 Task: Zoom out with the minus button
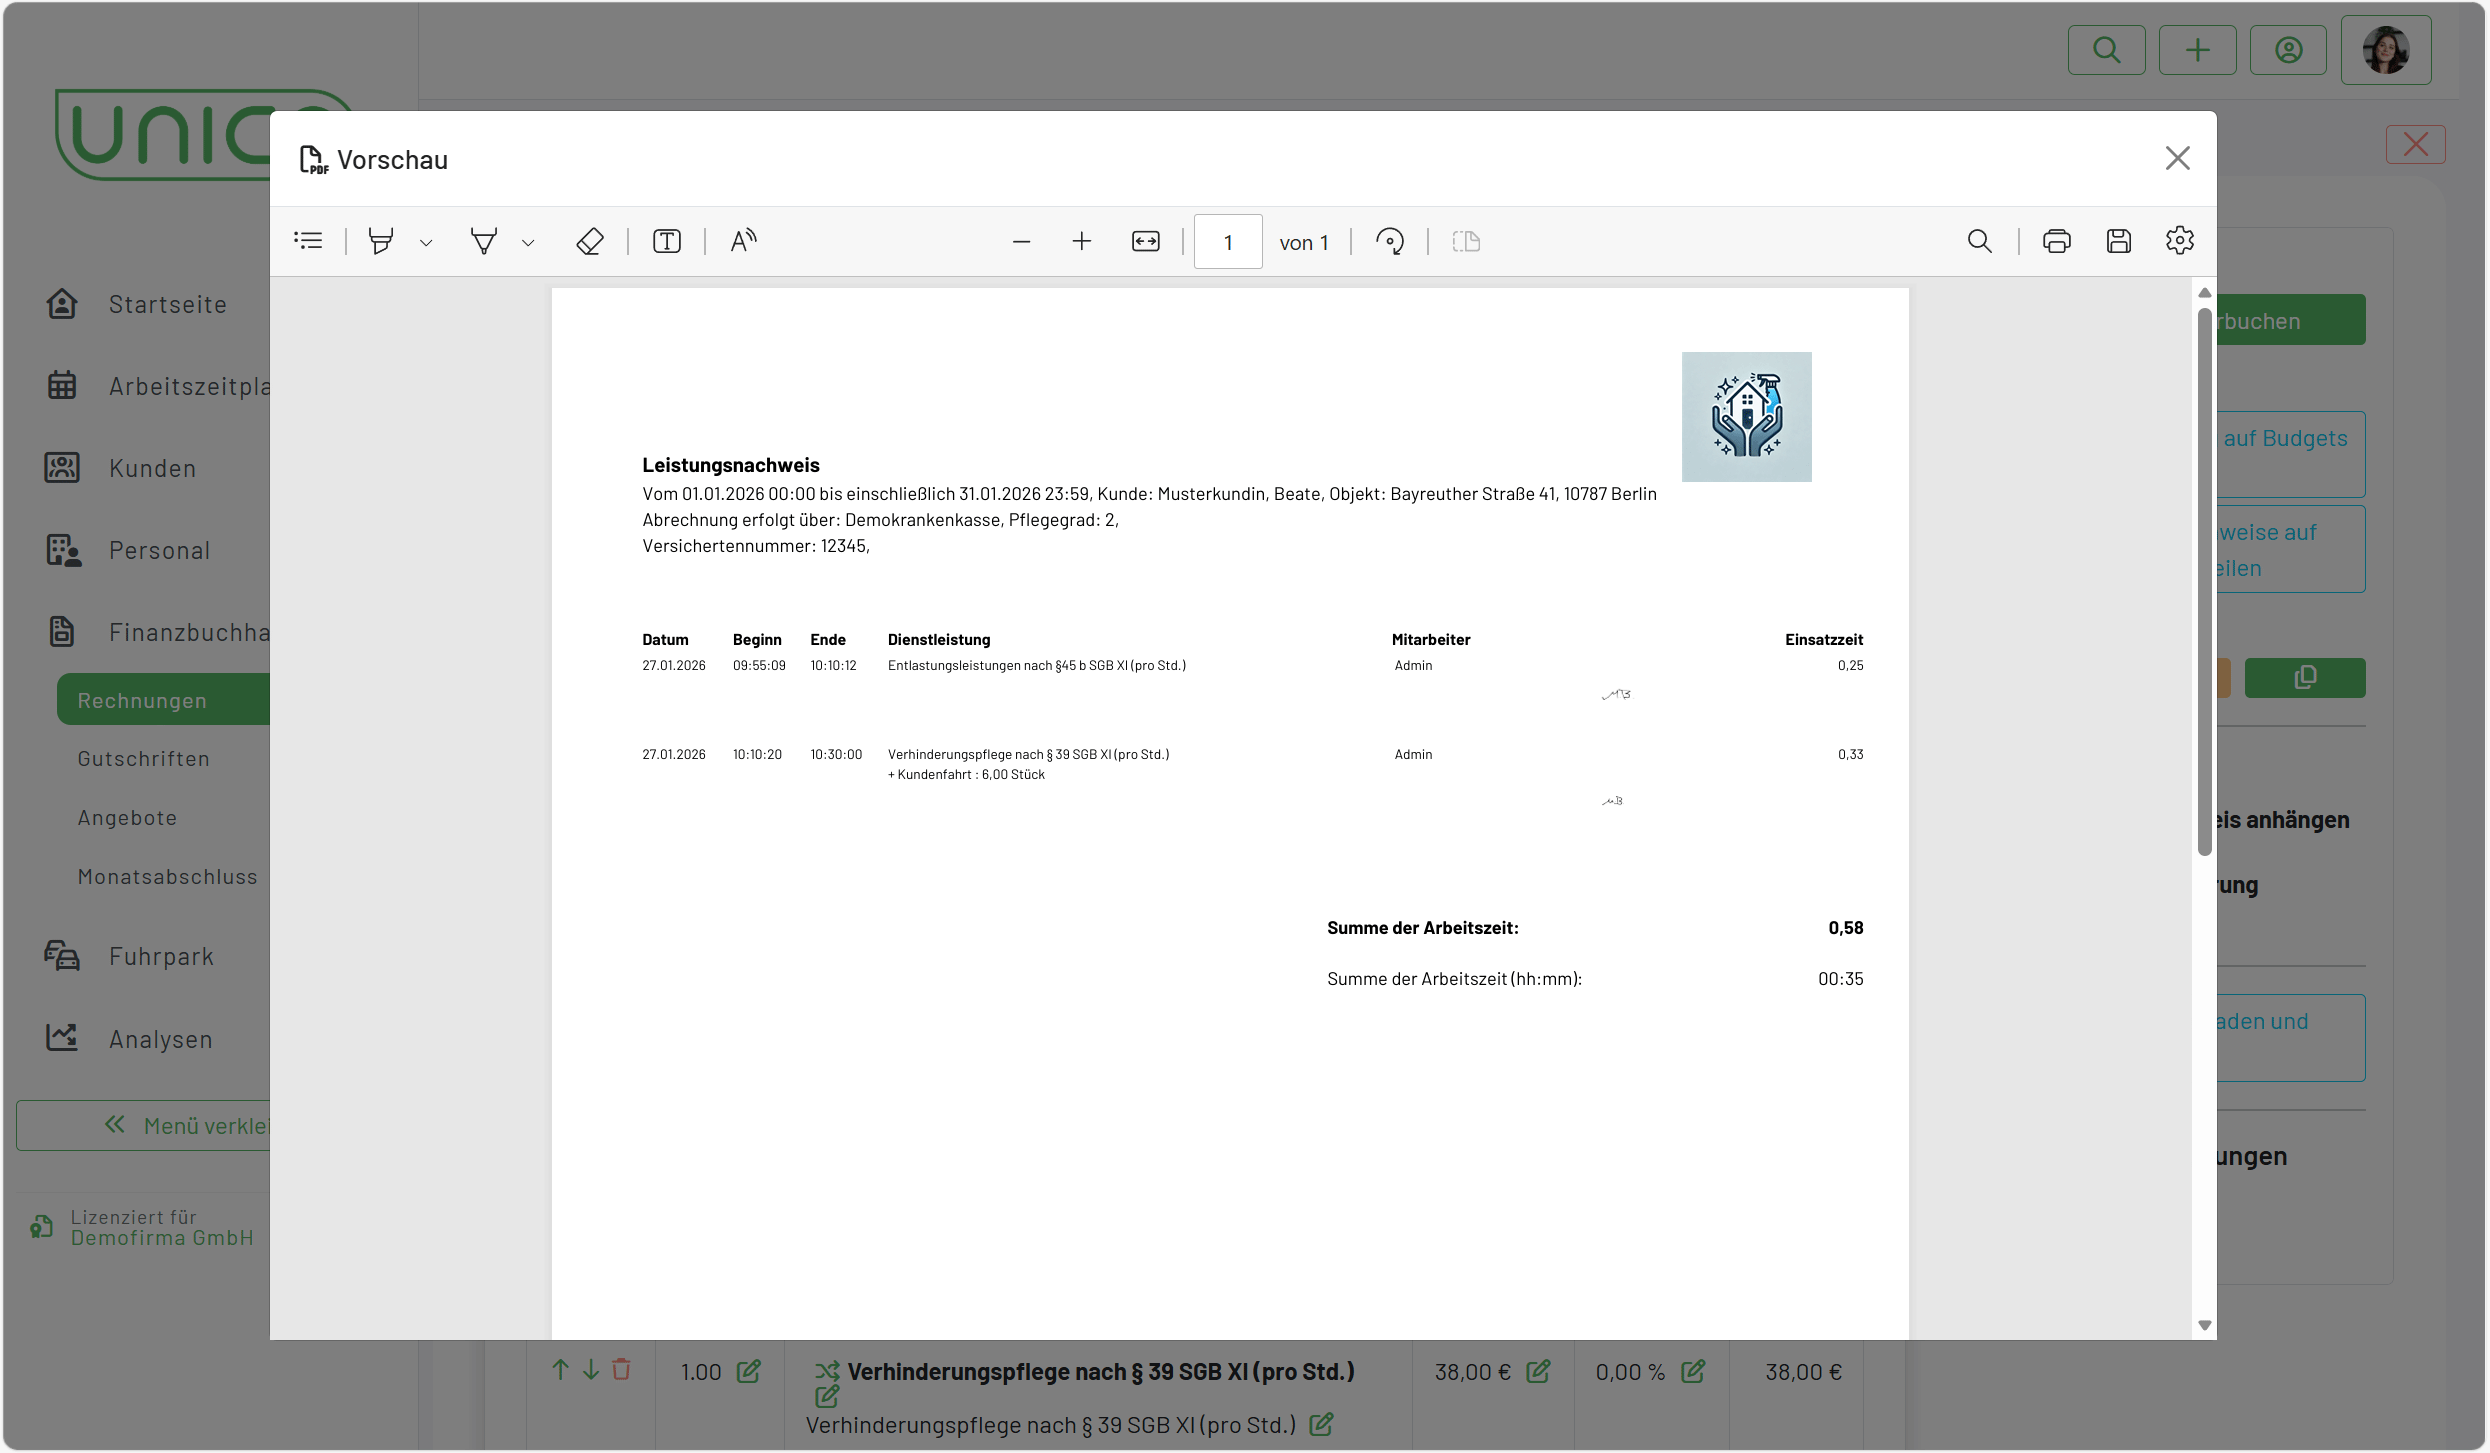pos(1021,241)
